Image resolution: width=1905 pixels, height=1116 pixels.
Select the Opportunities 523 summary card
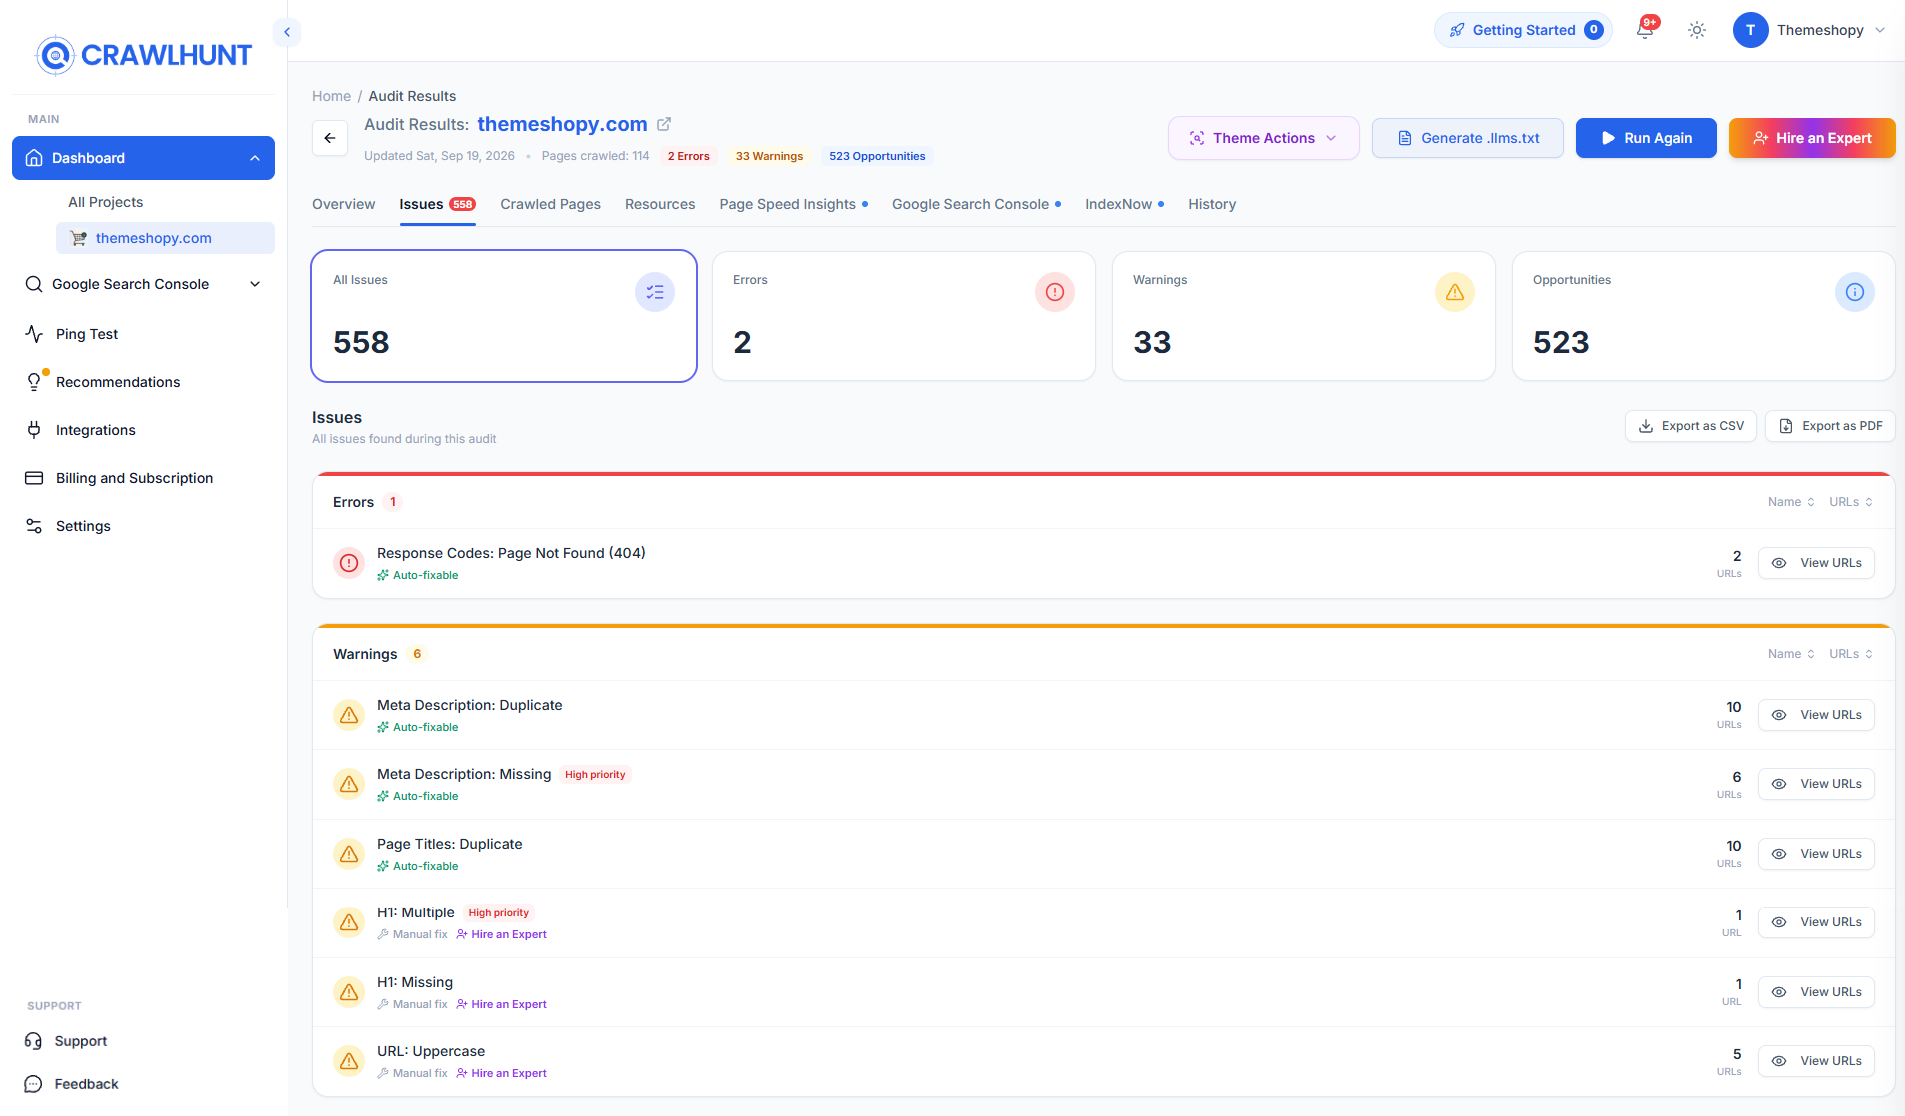coord(1703,316)
